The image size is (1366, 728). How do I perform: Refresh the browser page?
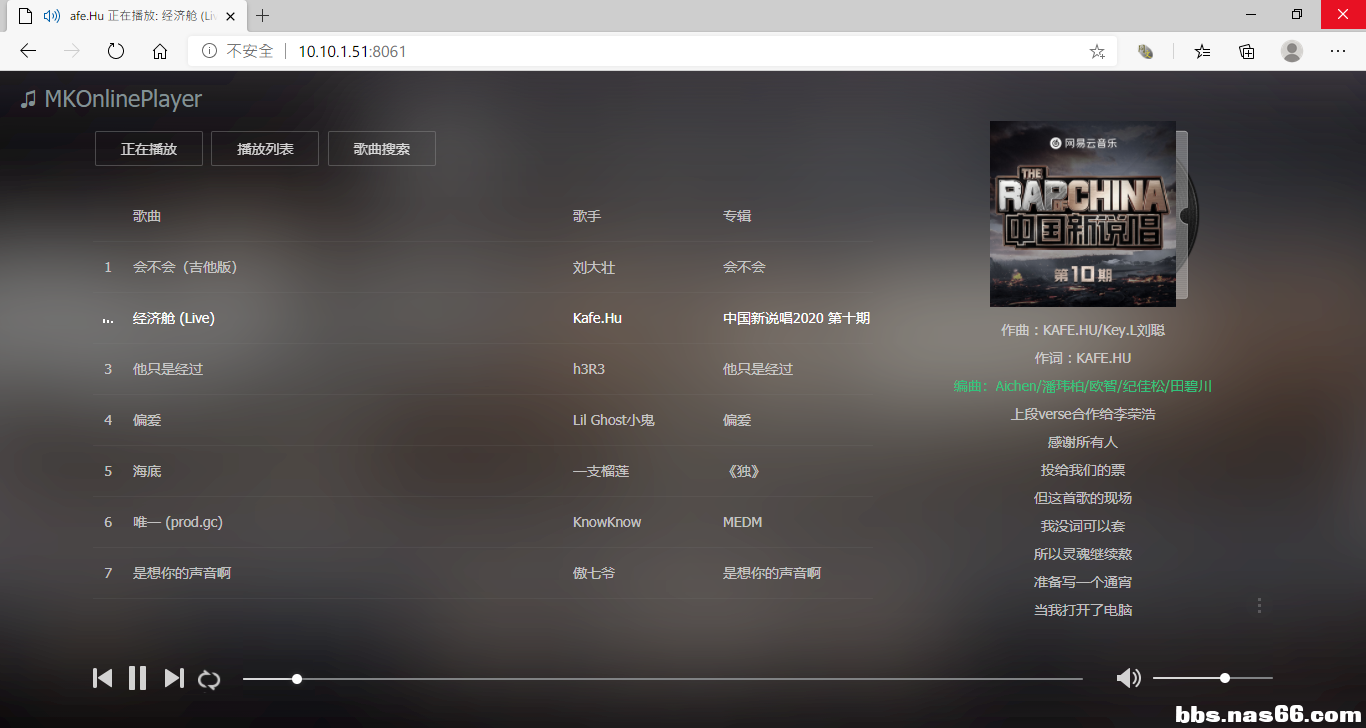tap(116, 51)
